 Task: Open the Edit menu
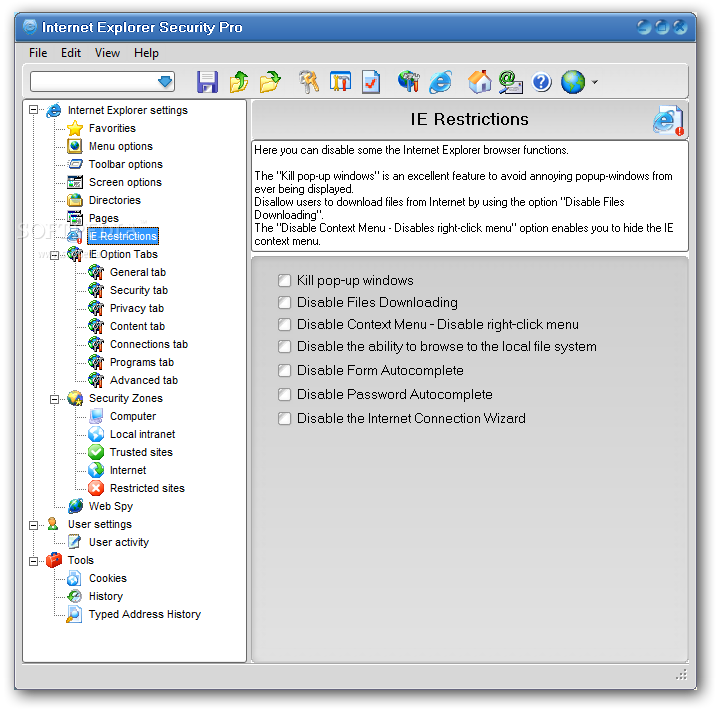(x=71, y=53)
